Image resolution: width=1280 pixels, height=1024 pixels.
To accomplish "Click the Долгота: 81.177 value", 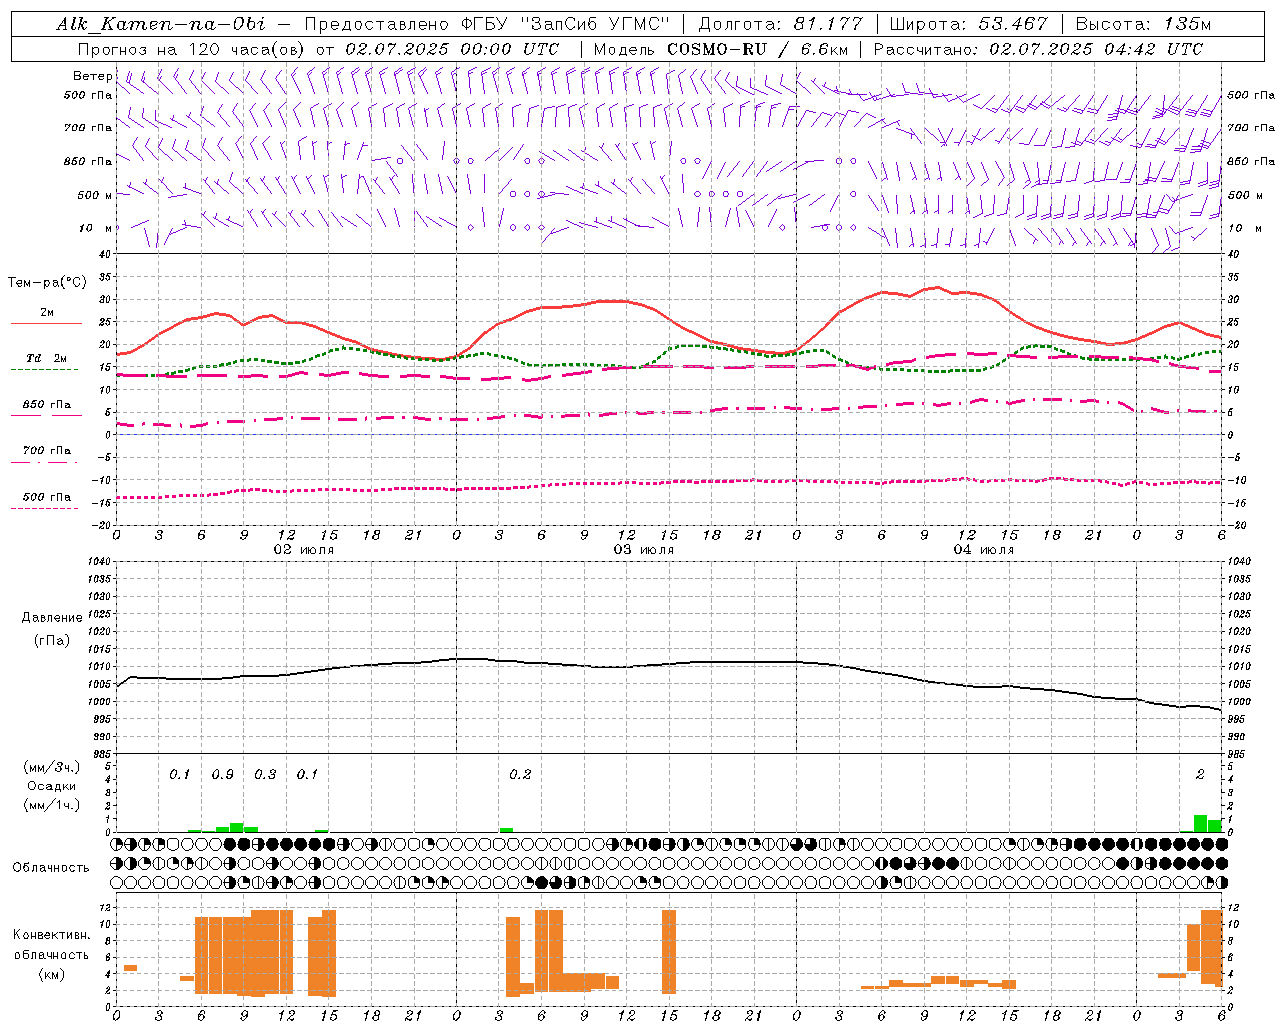I will pyautogui.click(x=779, y=24).
